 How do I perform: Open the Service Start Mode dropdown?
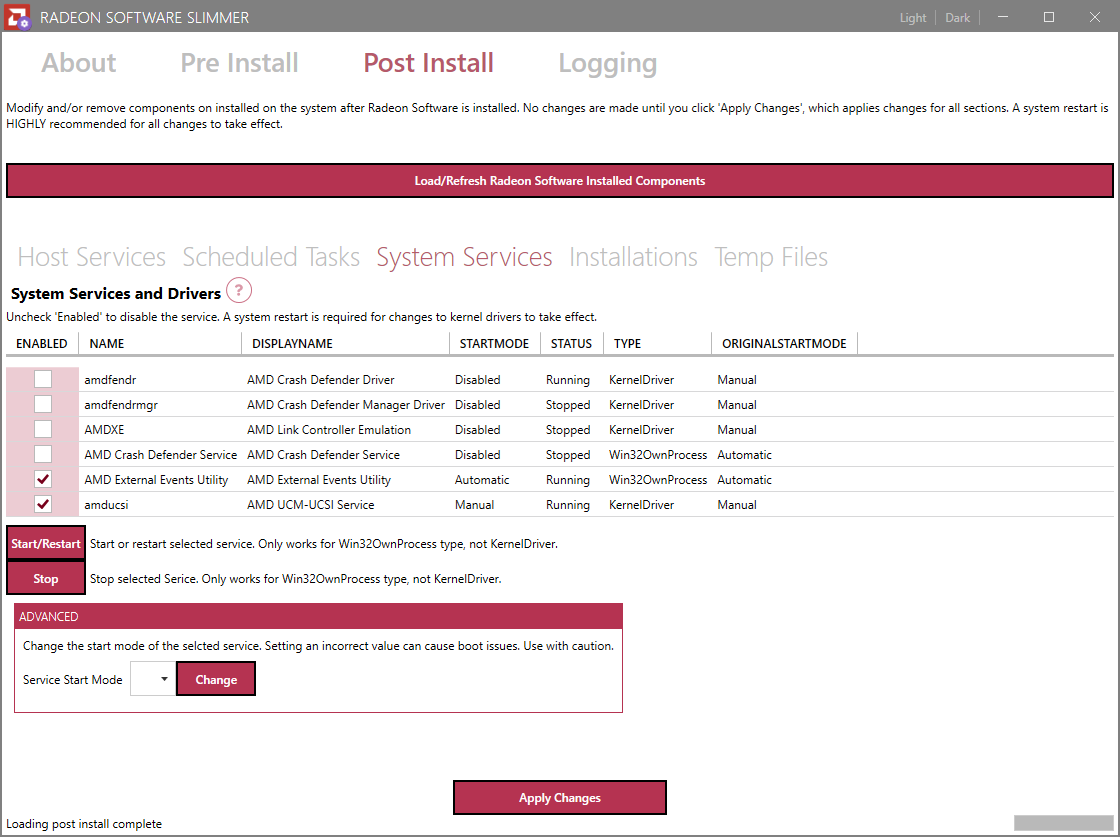153,679
